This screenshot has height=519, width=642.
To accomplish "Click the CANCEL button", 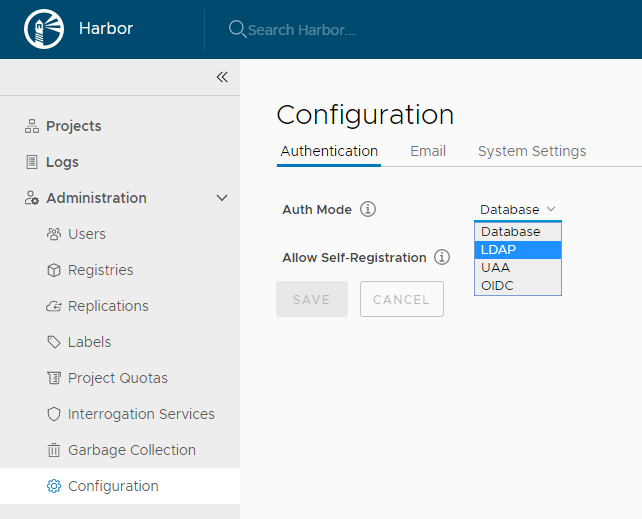I will pyautogui.click(x=402, y=299).
